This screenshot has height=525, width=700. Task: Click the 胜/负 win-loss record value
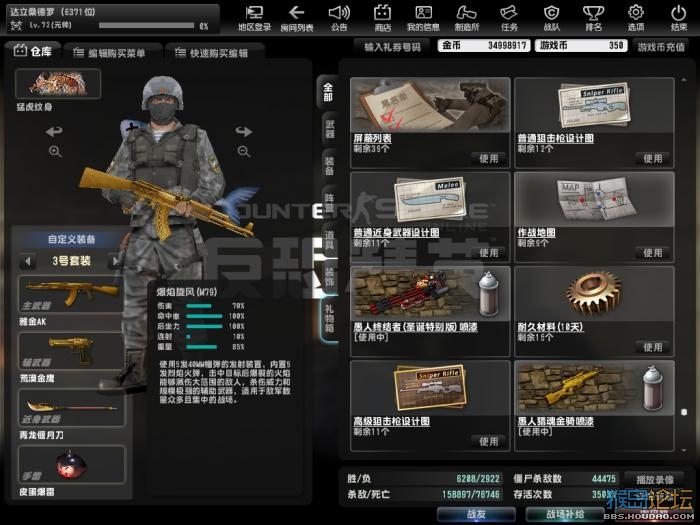click(x=477, y=479)
